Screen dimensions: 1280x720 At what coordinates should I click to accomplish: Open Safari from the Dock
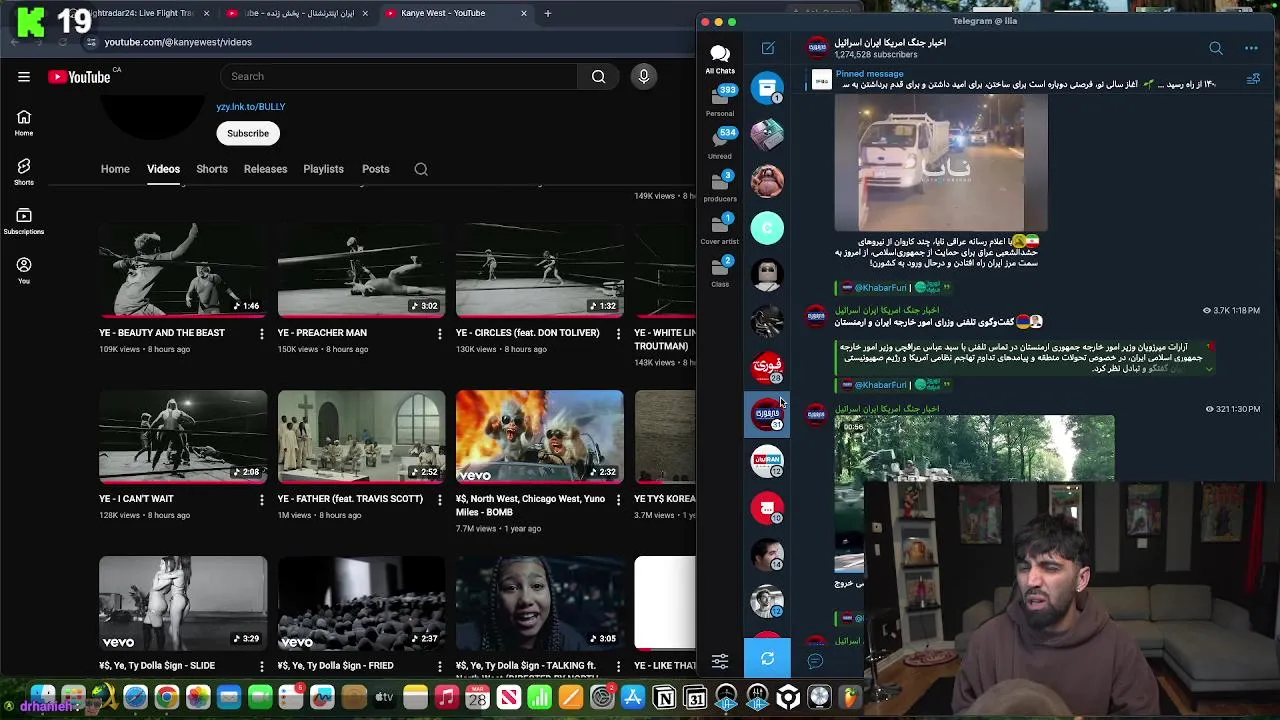tap(135, 697)
